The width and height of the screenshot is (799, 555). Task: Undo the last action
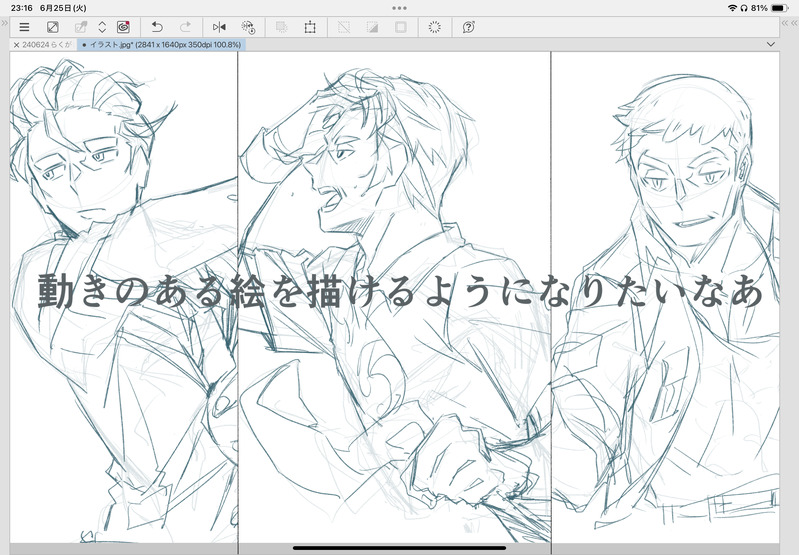[x=157, y=27]
